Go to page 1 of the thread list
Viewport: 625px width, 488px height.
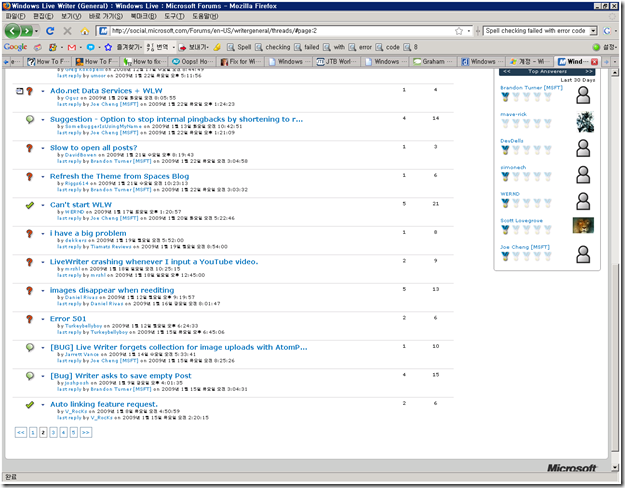pyautogui.click(x=33, y=433)
